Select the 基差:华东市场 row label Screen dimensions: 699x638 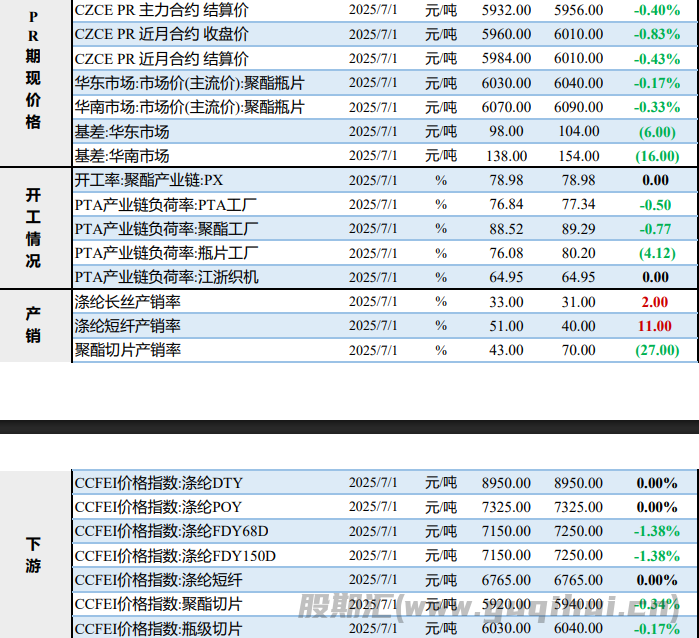coord(122,132)
